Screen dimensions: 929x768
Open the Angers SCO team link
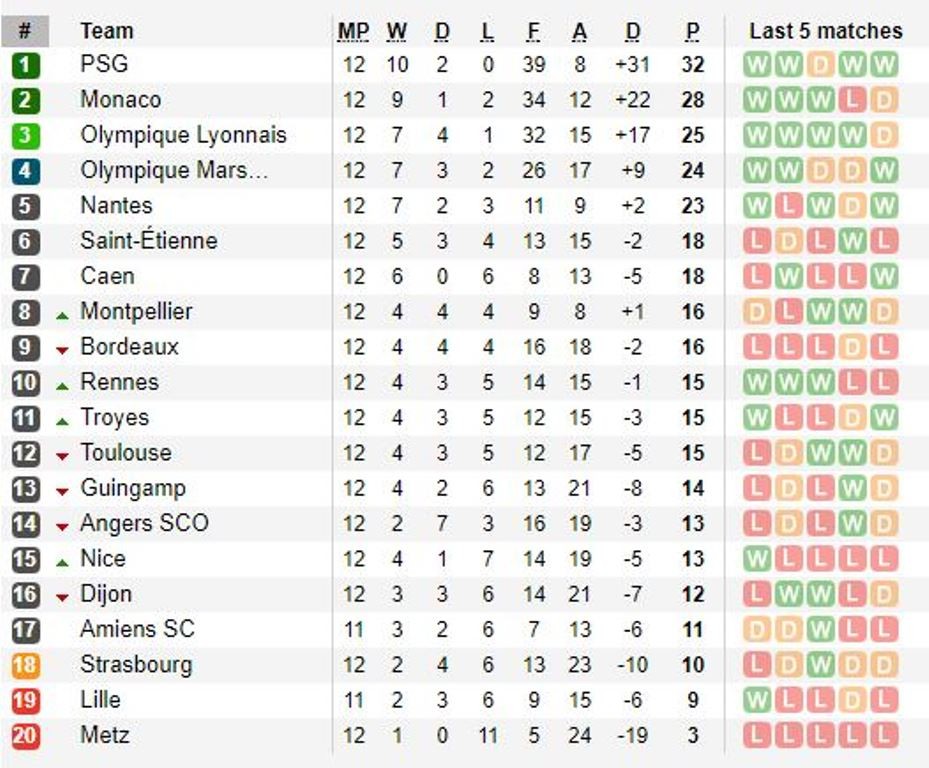coord(144,523)
